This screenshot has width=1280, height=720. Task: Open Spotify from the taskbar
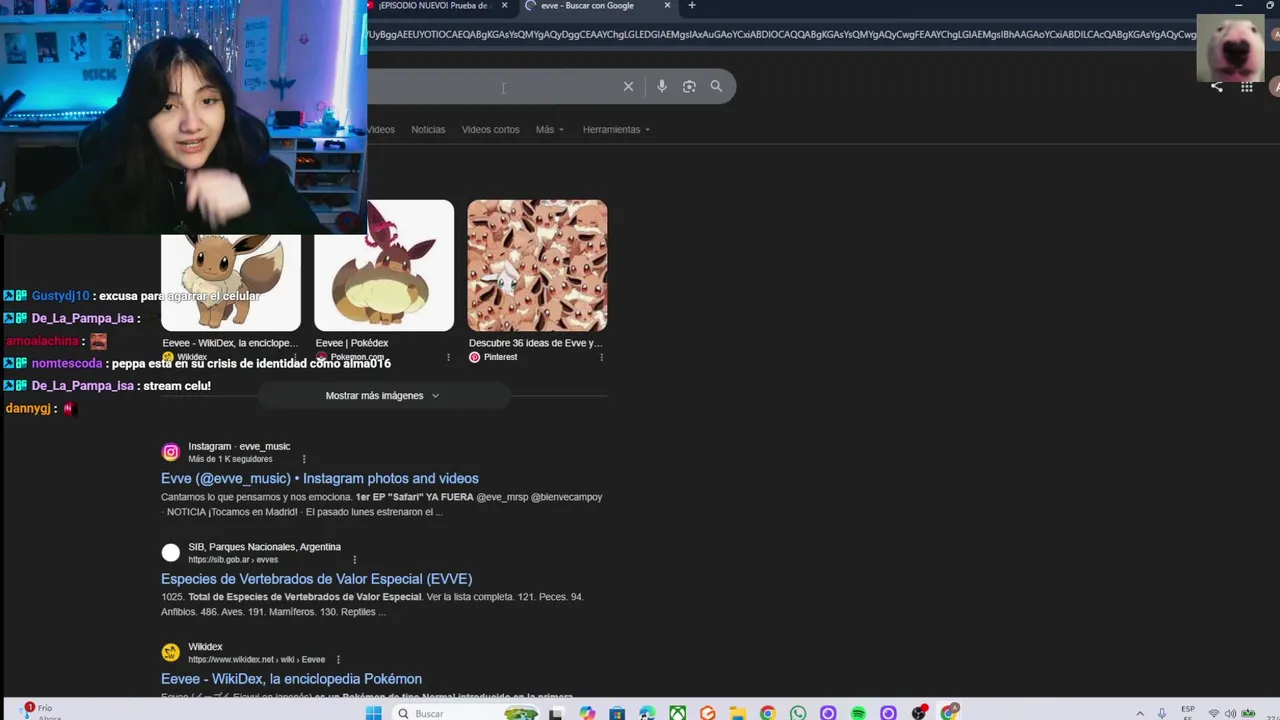(x=858, y=713)
